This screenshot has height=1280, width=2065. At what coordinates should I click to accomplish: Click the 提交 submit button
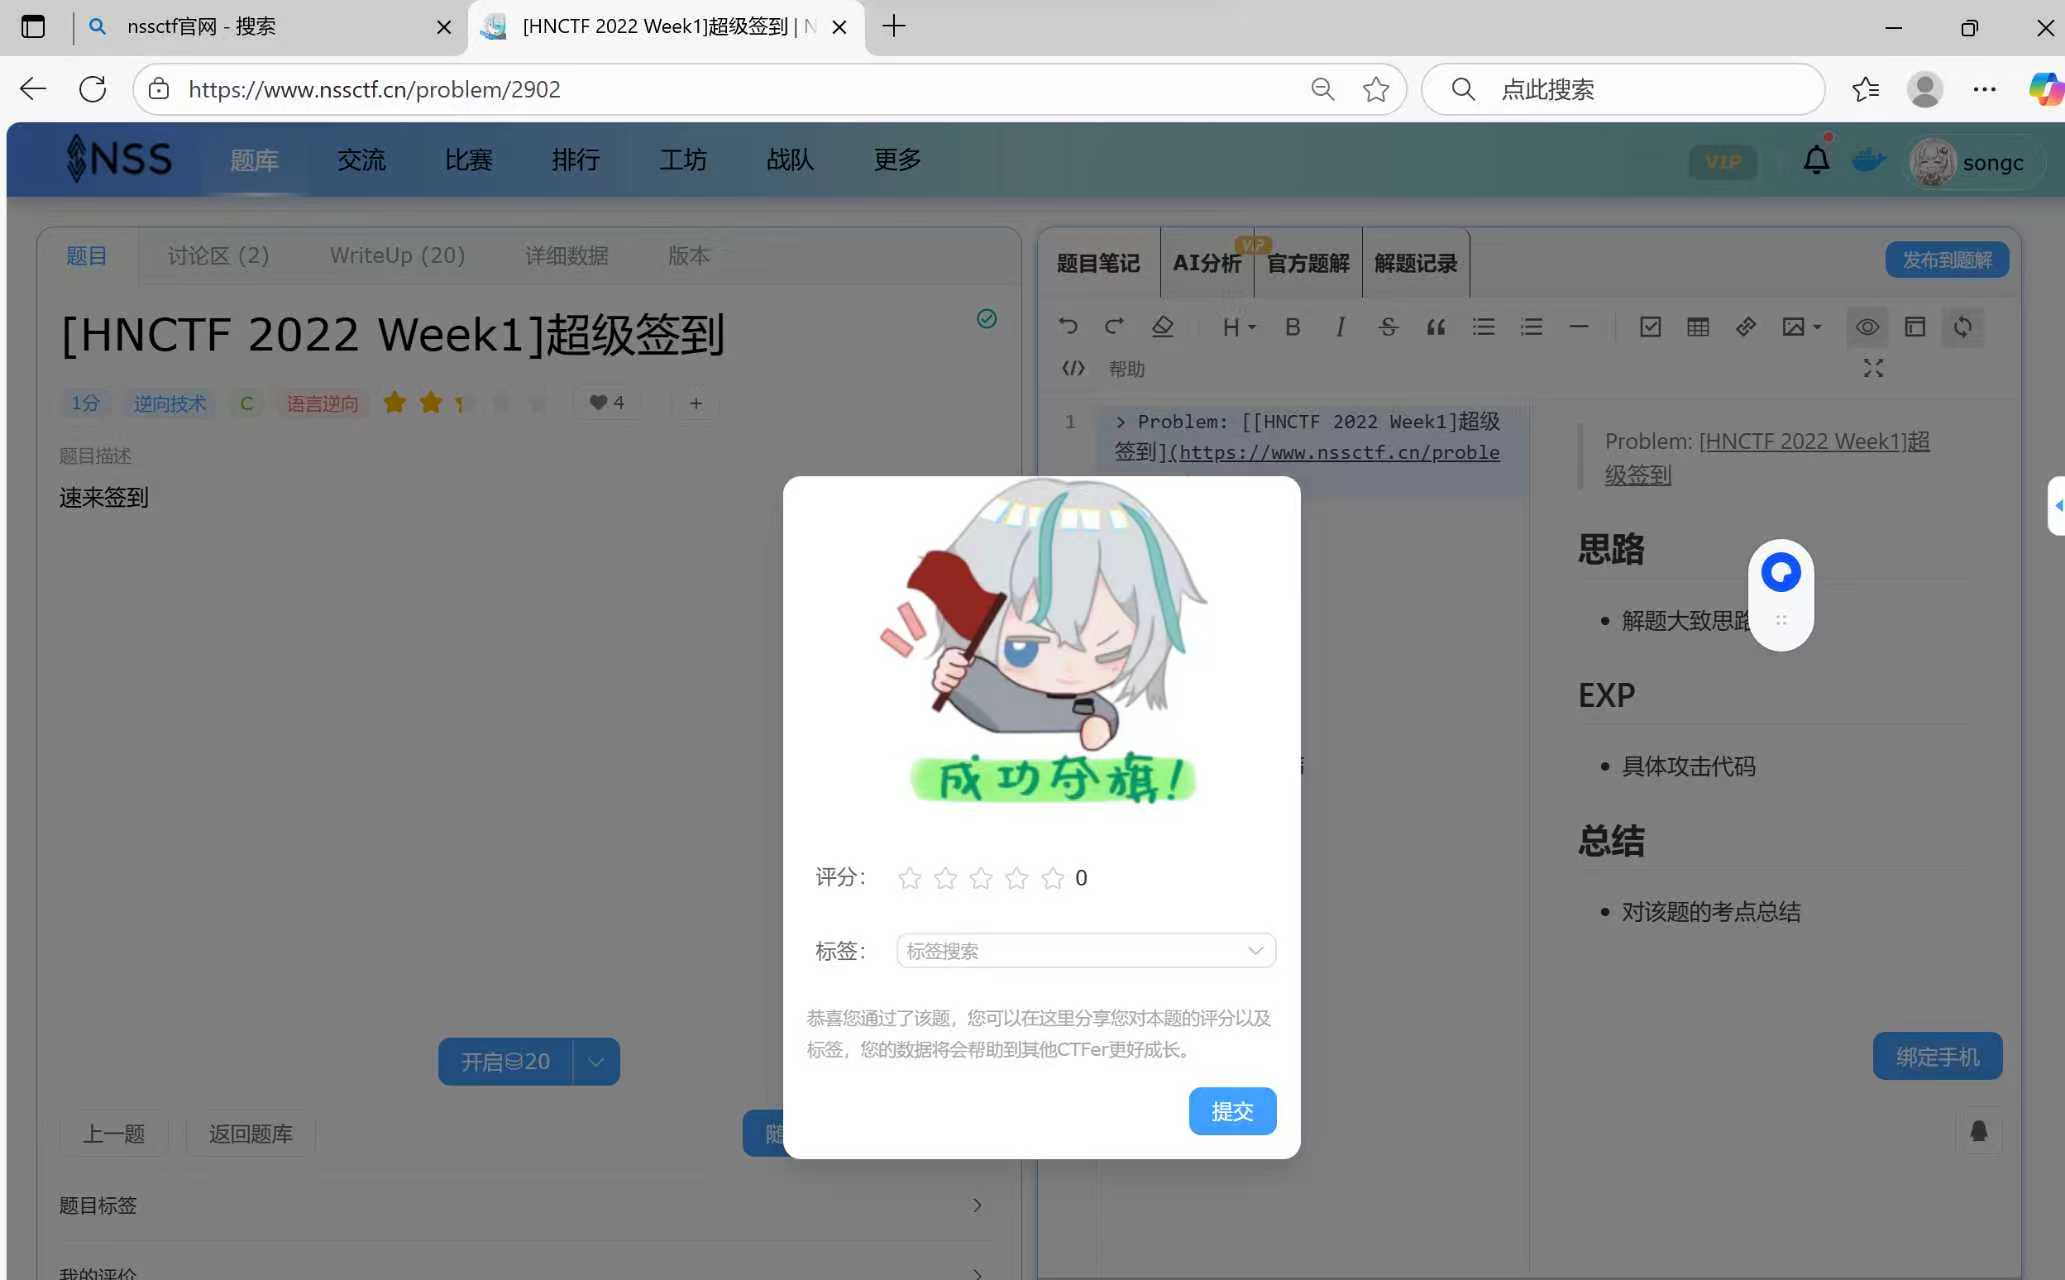tap(1232, 1111)
